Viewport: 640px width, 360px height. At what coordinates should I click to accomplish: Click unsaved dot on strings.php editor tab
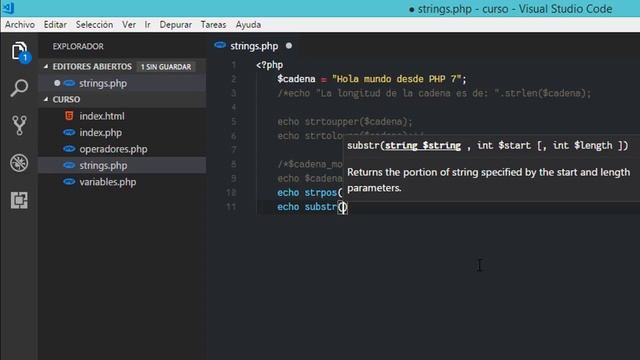(x=289, y=46)
